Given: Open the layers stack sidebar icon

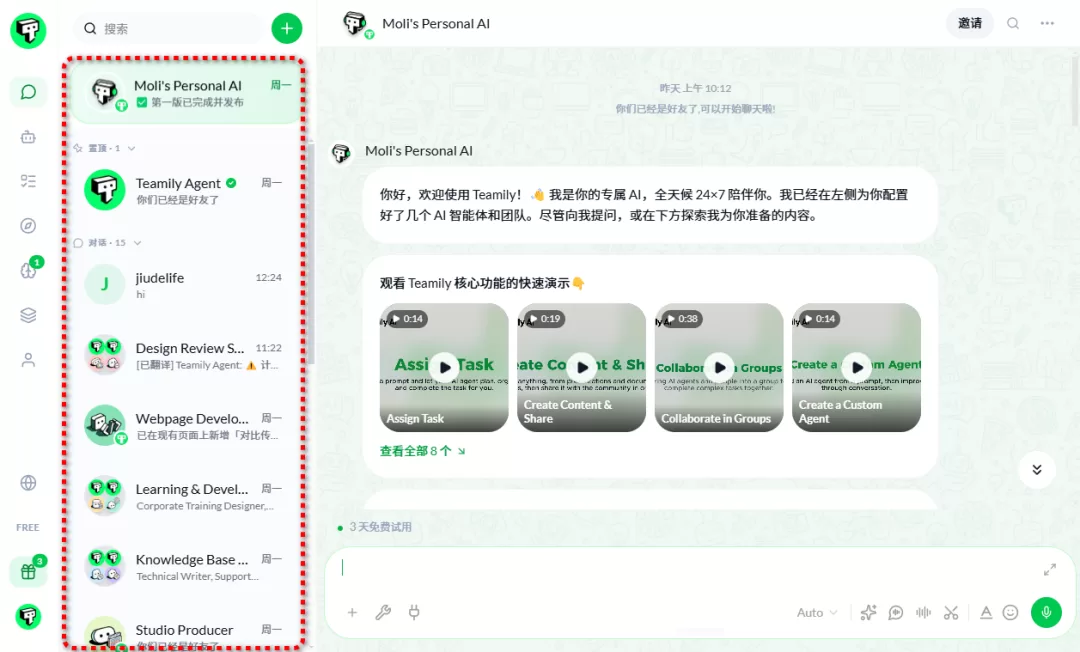Looking at the screenshot, I should pyautogui.click(x=28, y=315).
